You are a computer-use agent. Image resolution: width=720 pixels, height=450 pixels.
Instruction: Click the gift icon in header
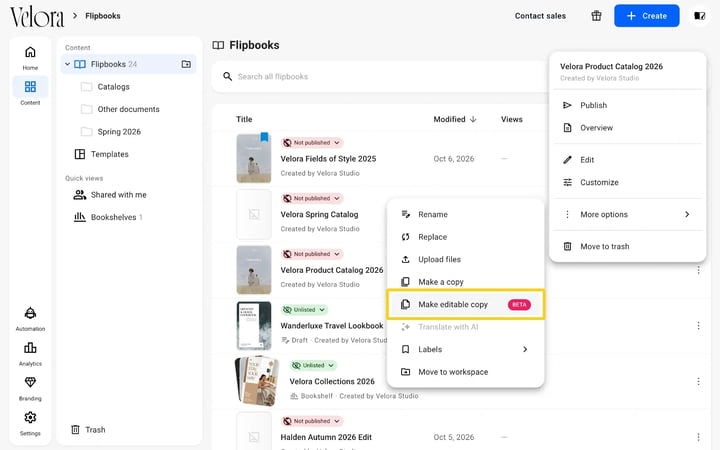[596, 16]
